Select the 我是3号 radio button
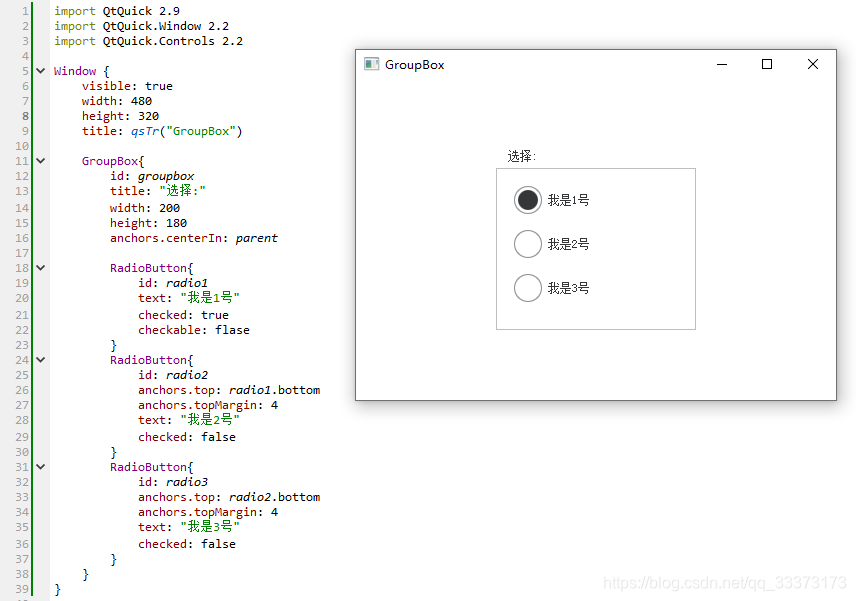856x601 pixels. (x=527, y=288)
